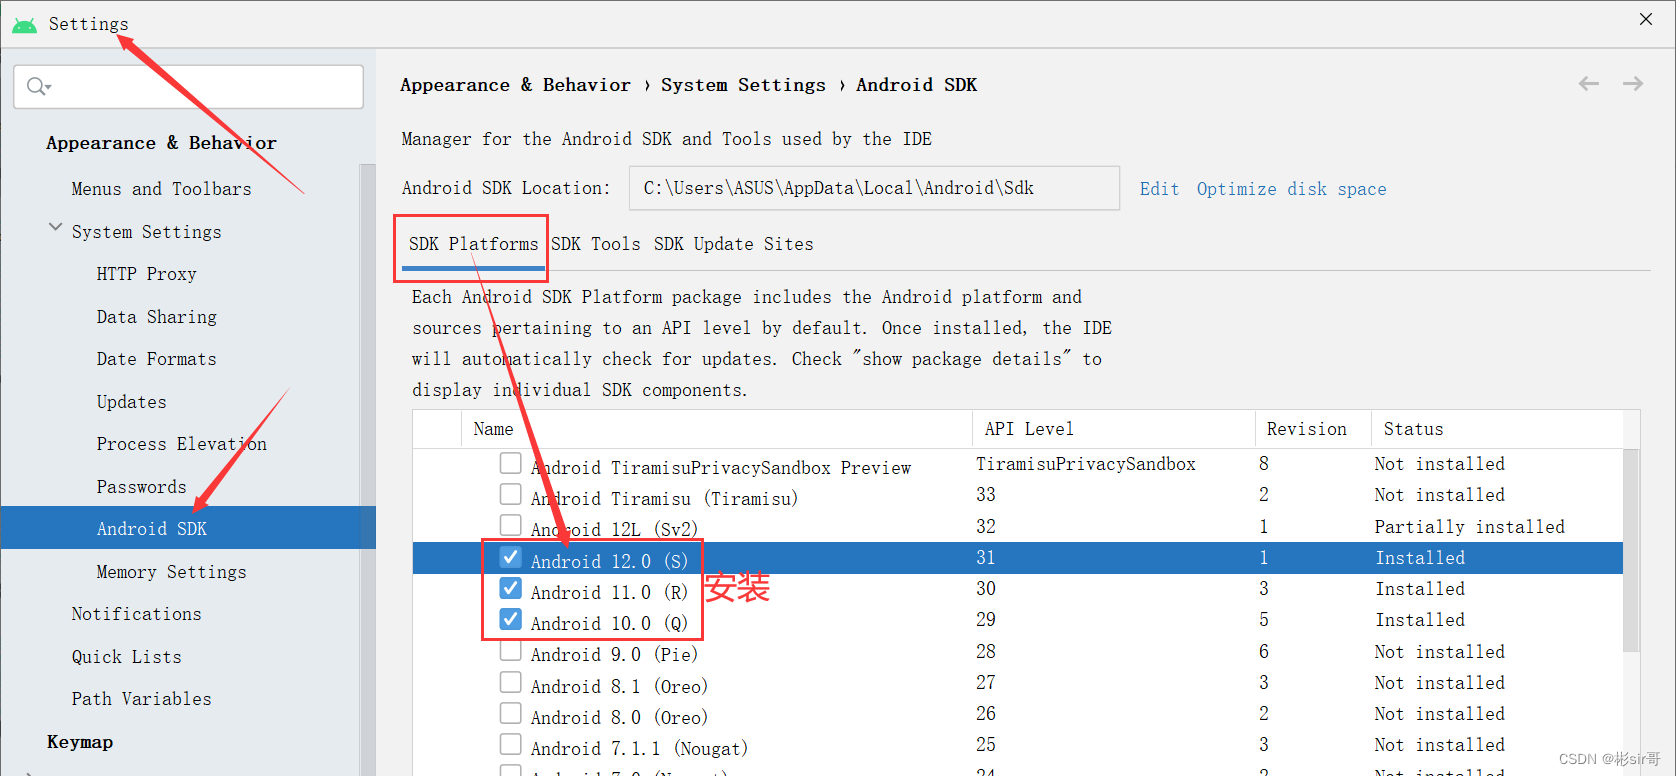Click 'TiramisuPrivacySandbox' API level cell
Image resolution: width=1676 pixels, height=776 pixels.
[1086, 464]
